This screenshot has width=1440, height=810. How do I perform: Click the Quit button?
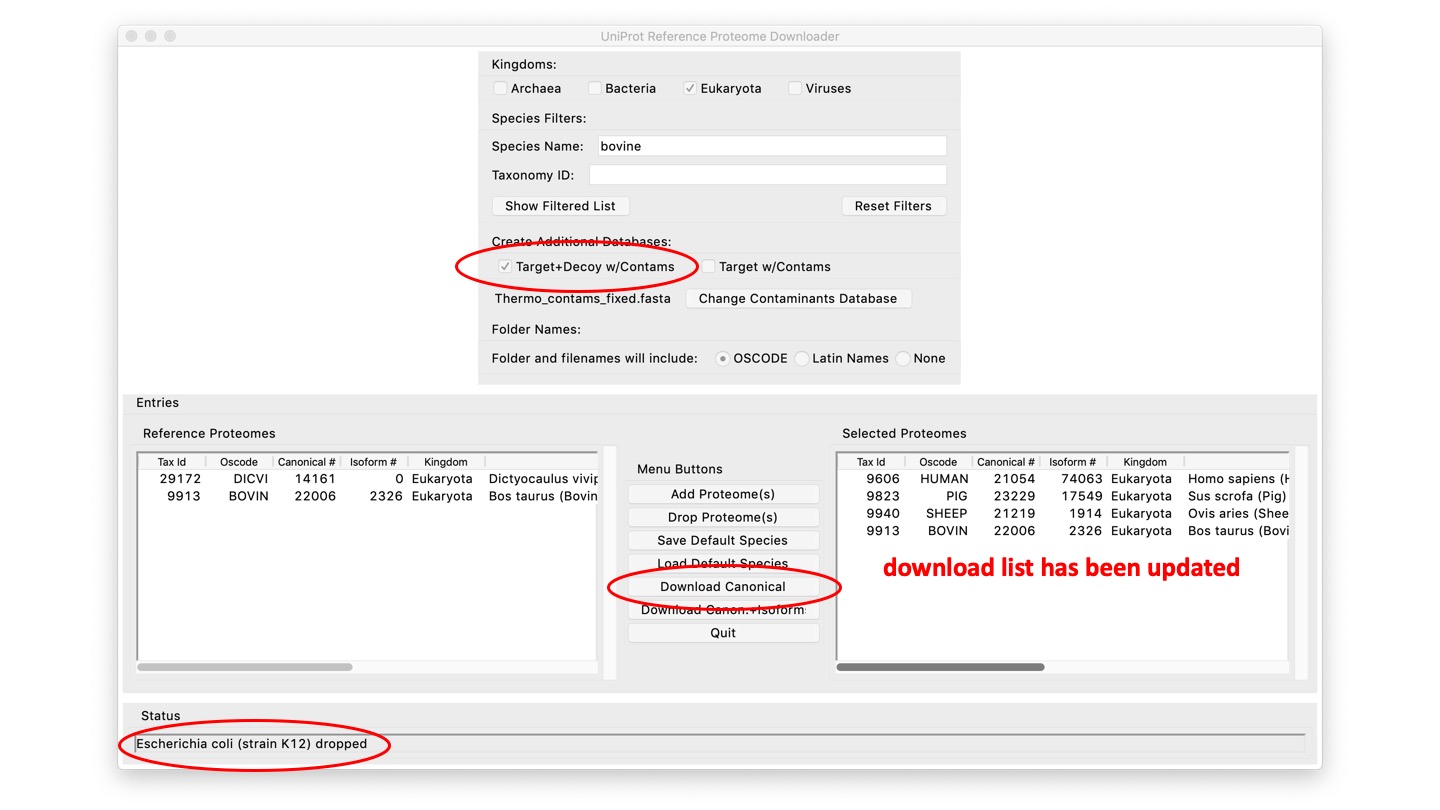point(723,633)
